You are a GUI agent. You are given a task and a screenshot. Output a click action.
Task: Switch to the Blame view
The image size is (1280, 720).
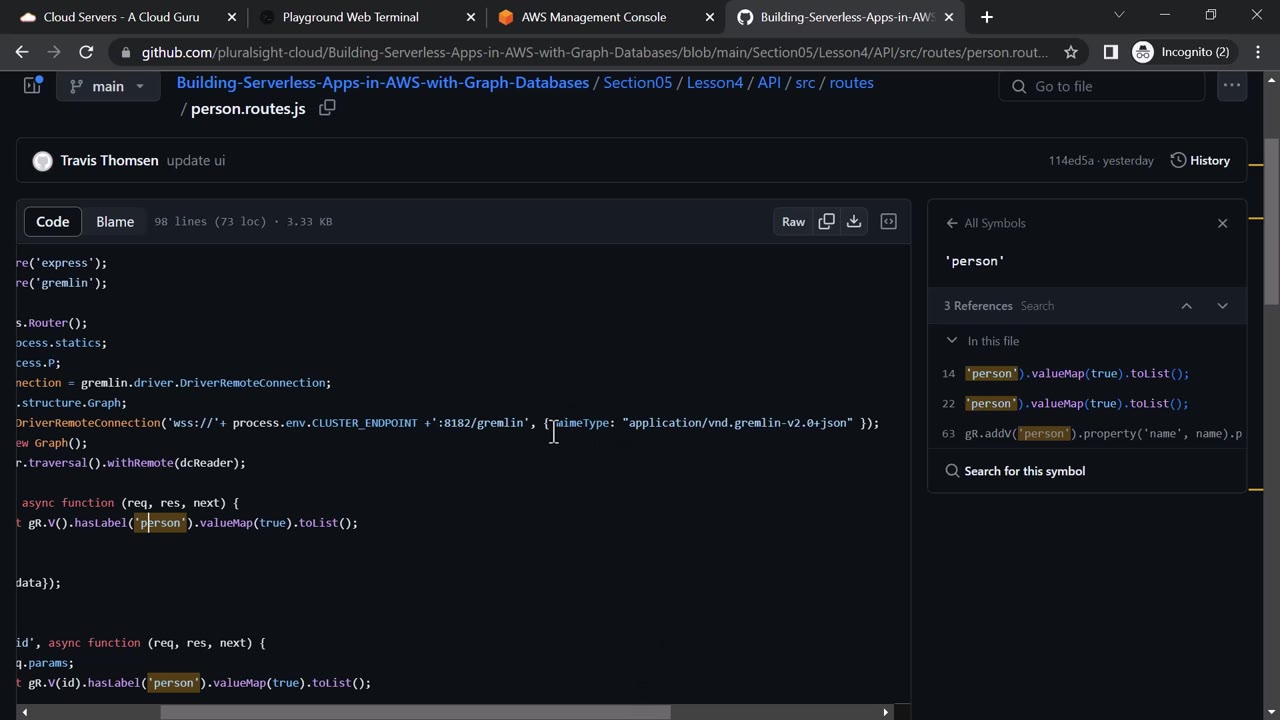pyautogui.click(x=115, y=221)
